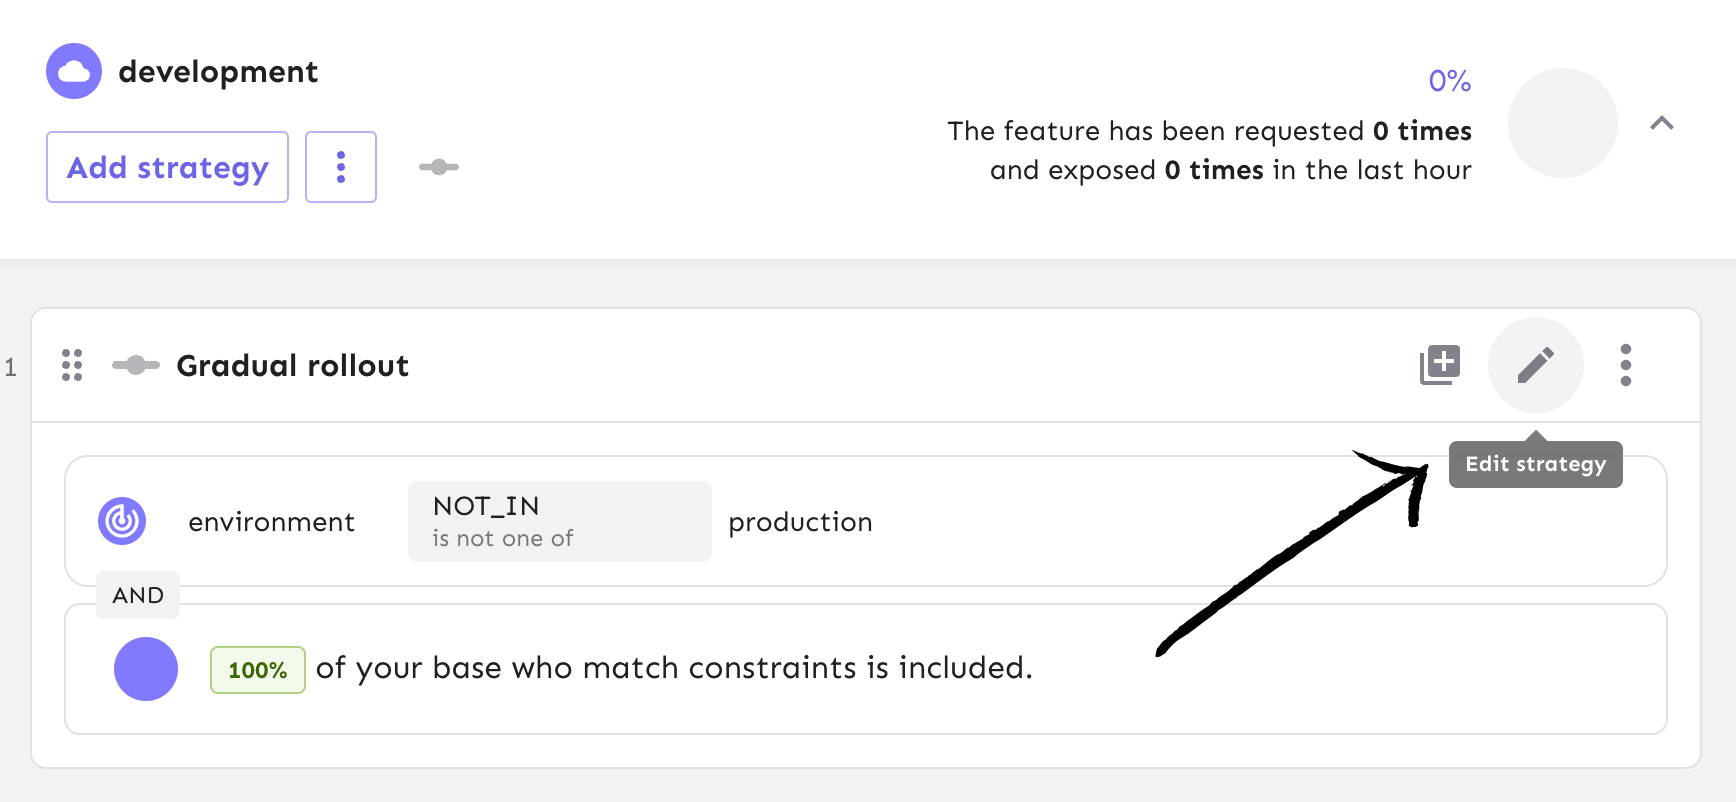Viewport: 1736px width, 802px height.
Task: Click the drag handle beside Gradual rollout
Action: [71, 365]
